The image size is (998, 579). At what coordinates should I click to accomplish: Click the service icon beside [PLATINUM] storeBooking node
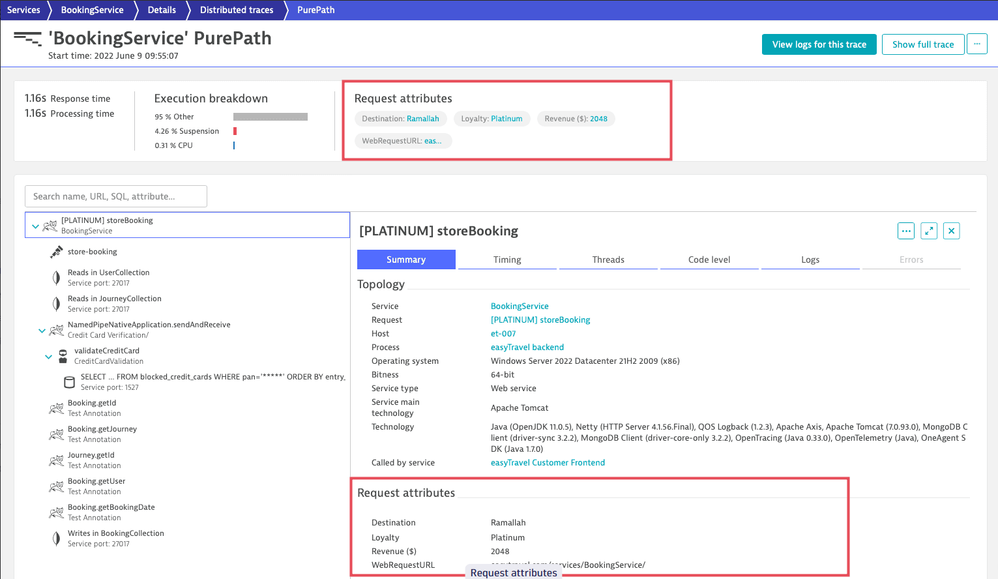[x=50, y=226]
